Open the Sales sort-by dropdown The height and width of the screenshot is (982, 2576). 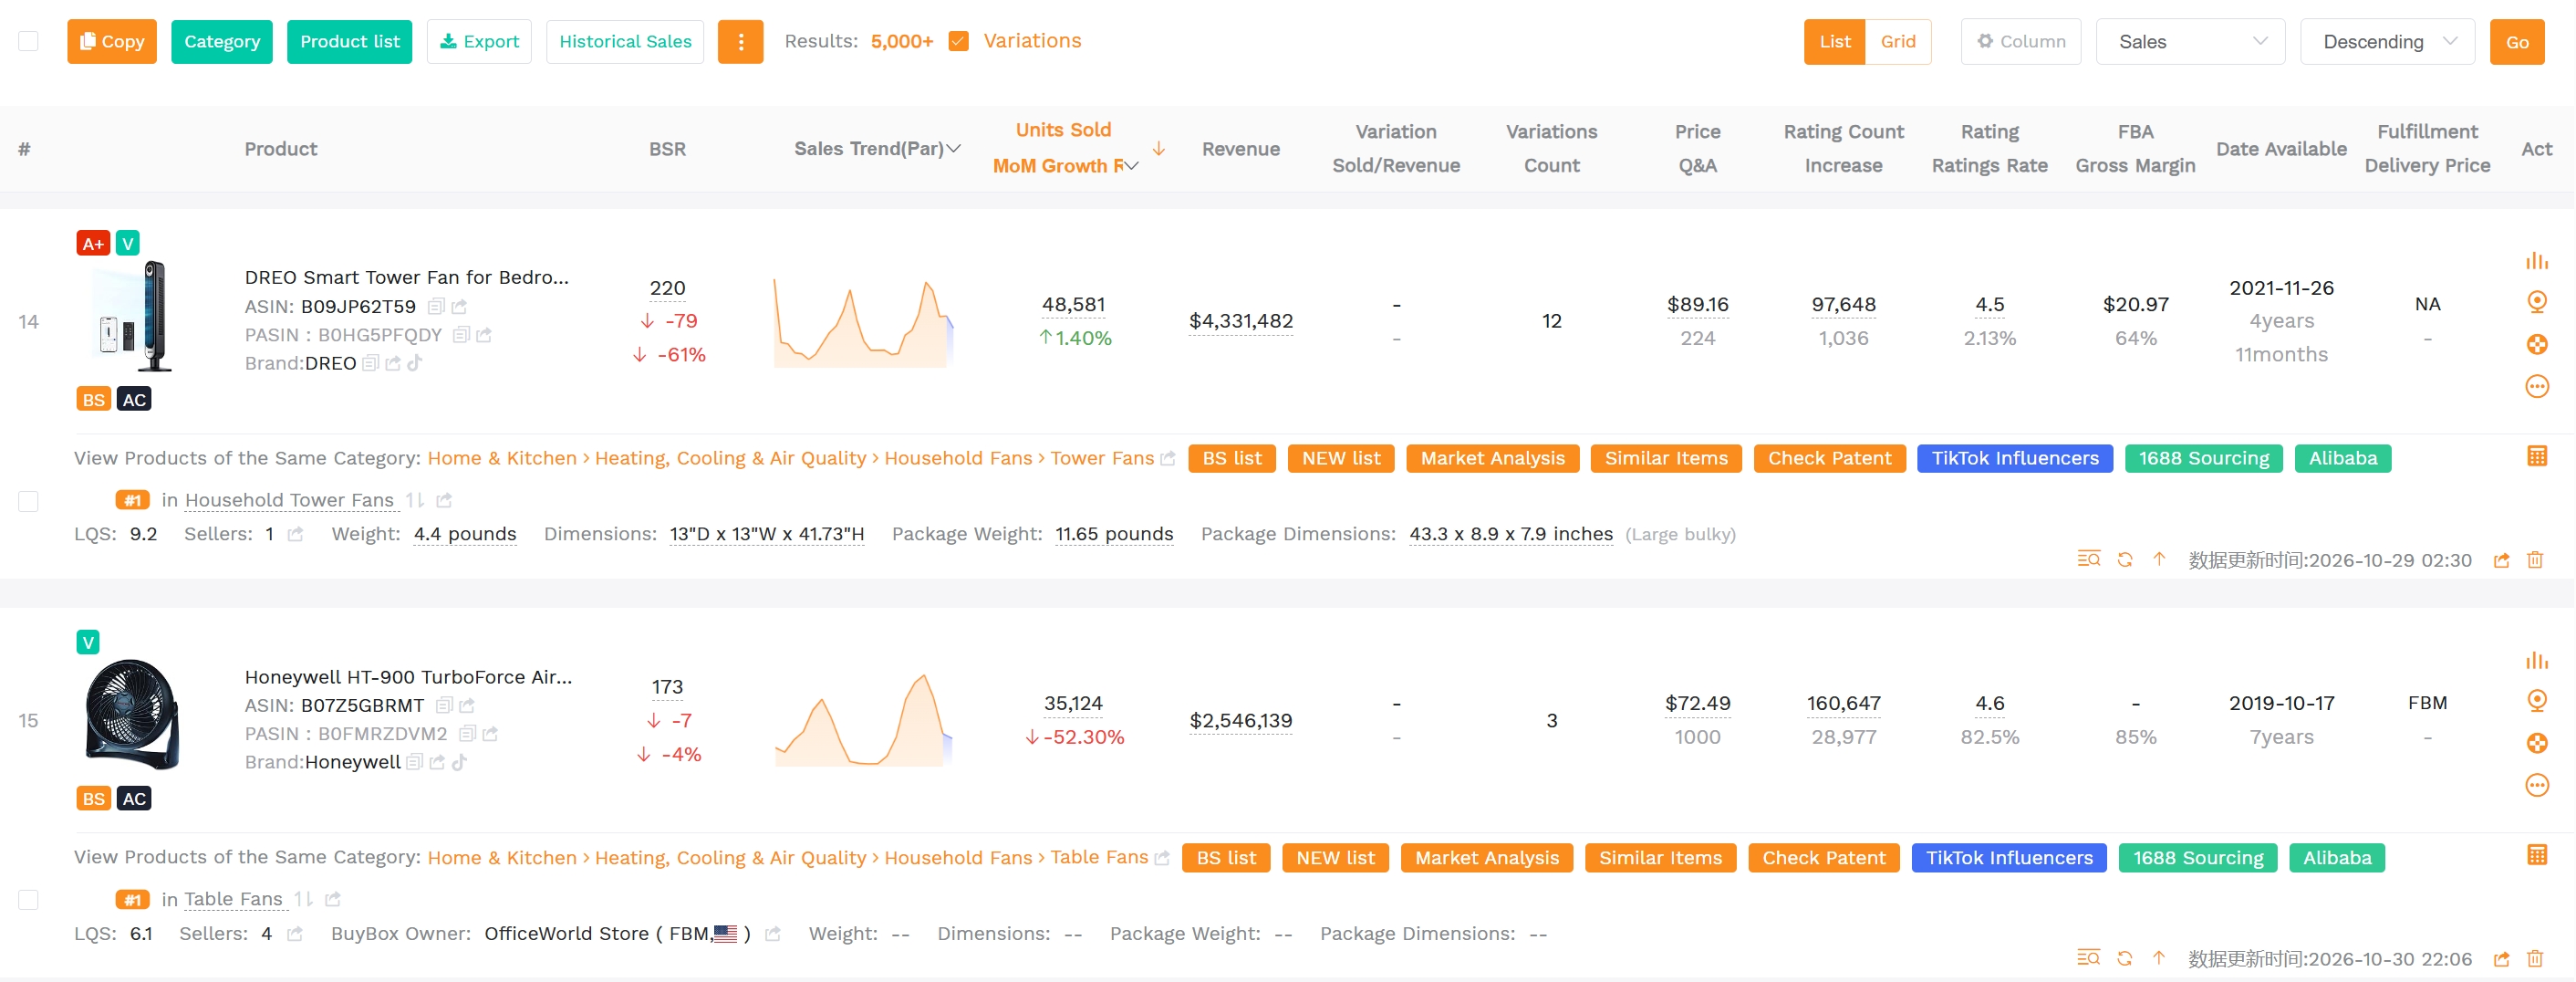pyautogui.click(x=2190, y=42)
